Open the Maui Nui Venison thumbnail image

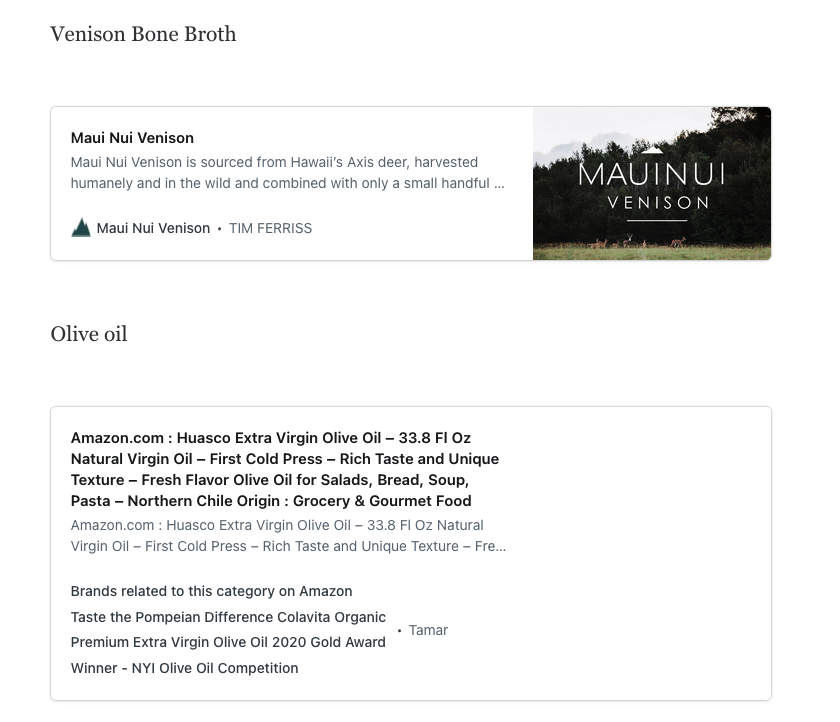651,183
